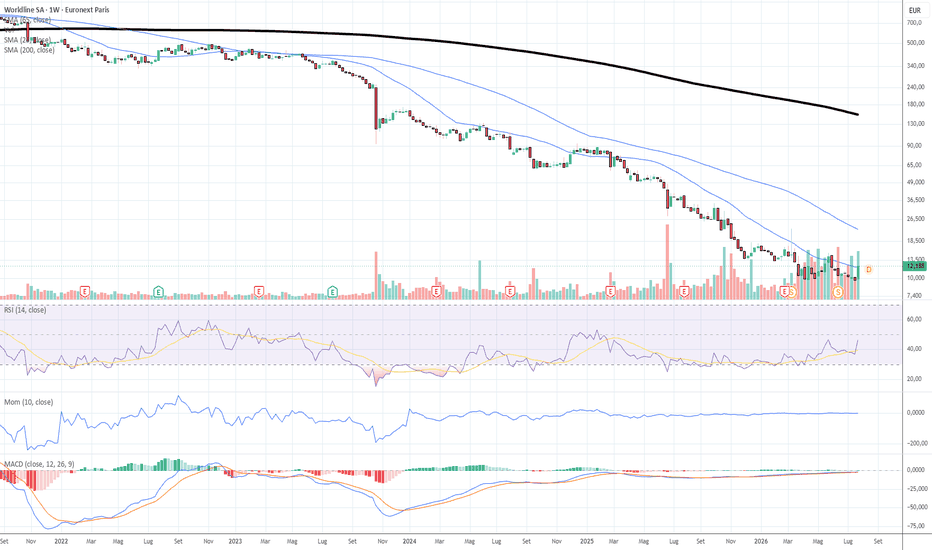This screenshot has width=932, height=550.
Task: Open the red E earnings marker in summer 2025
Action: coord(684,292)
